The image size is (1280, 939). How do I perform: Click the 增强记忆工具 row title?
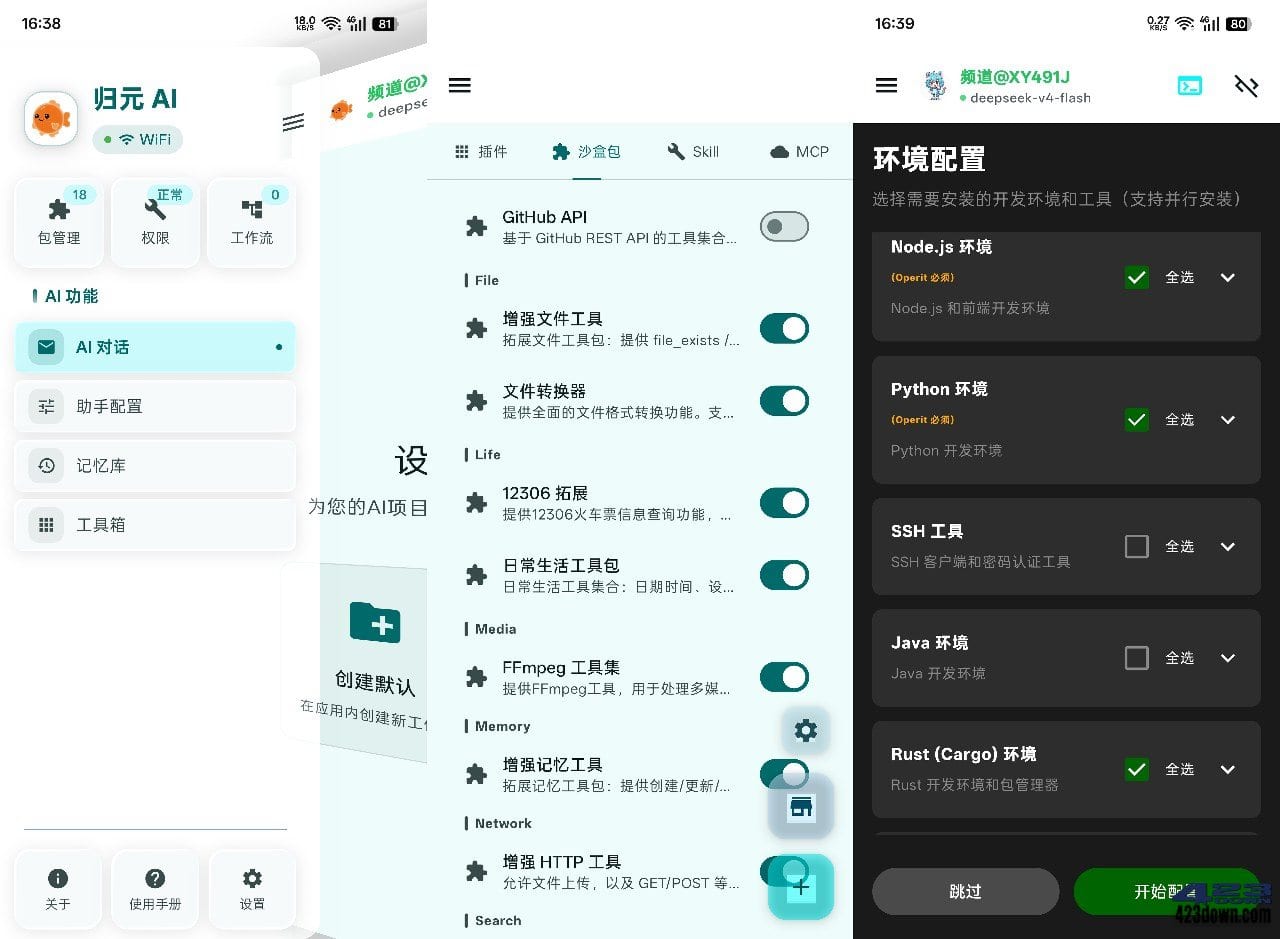click(x=552, y=765)
